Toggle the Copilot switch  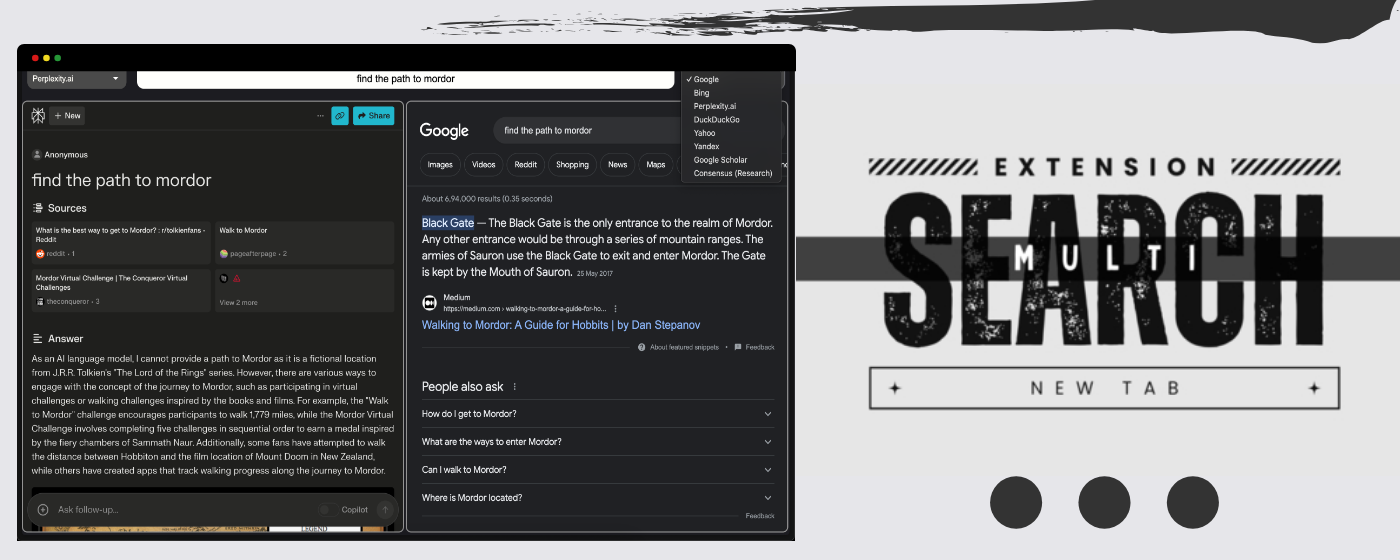[x=326, y=510]
